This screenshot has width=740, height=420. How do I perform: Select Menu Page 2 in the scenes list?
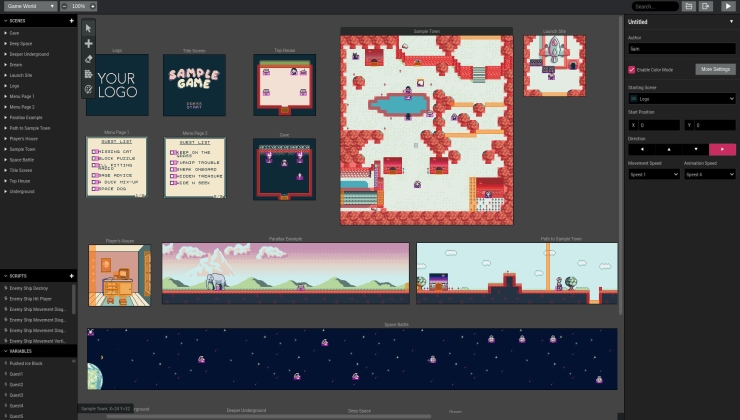click(38, 107)
